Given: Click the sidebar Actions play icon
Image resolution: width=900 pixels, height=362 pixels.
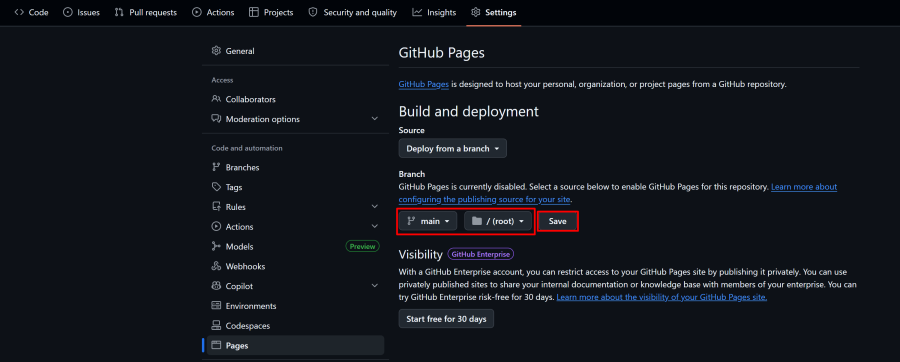Looking at the screenshot, I should click(216, 227).
